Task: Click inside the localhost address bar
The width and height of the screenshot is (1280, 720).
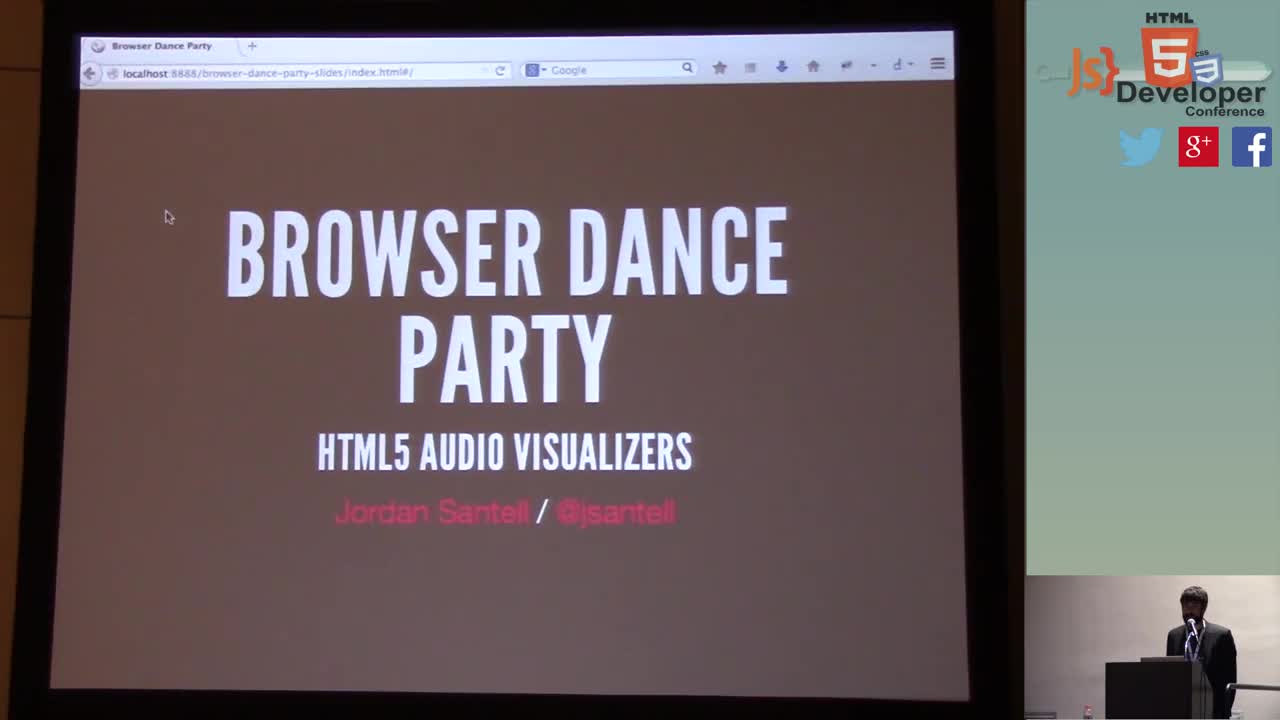Action: (300, 72)
